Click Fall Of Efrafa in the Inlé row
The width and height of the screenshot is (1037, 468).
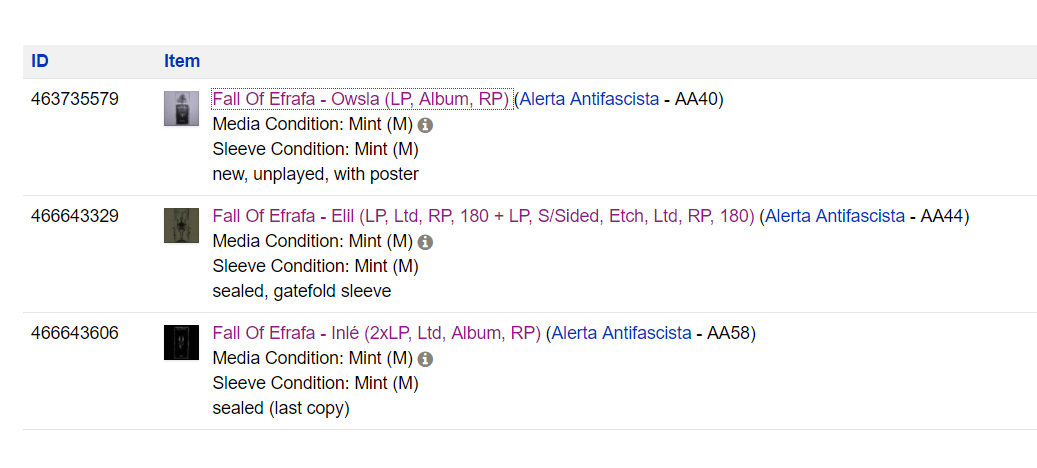tap(263, 333)
